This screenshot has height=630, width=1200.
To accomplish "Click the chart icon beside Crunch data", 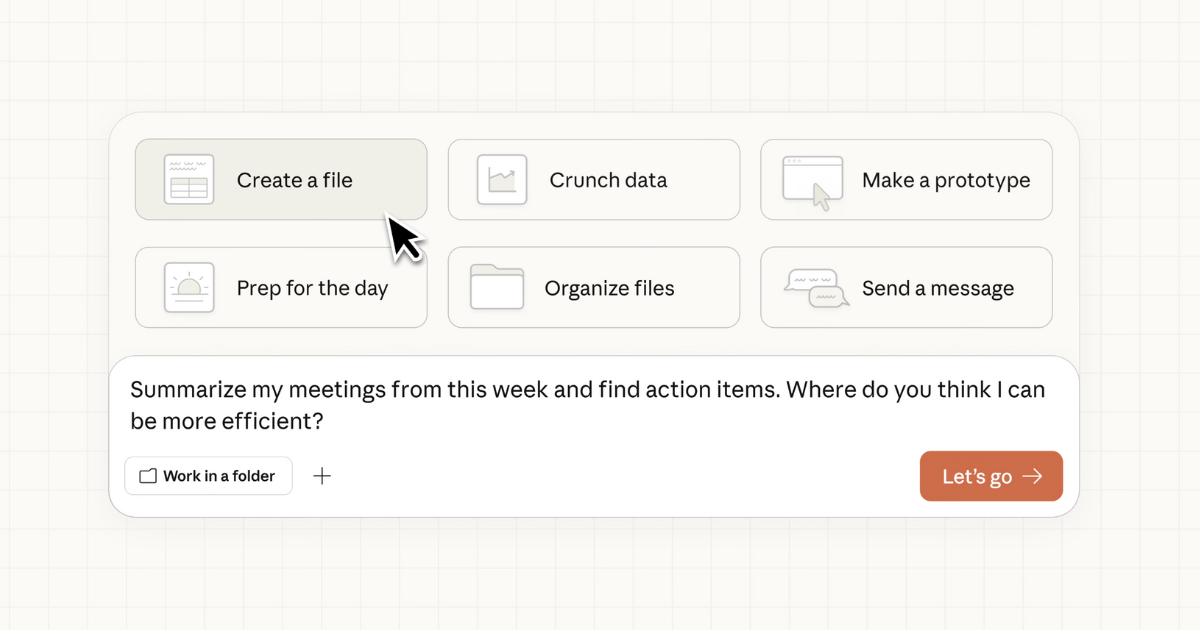I will pos(499,179).
